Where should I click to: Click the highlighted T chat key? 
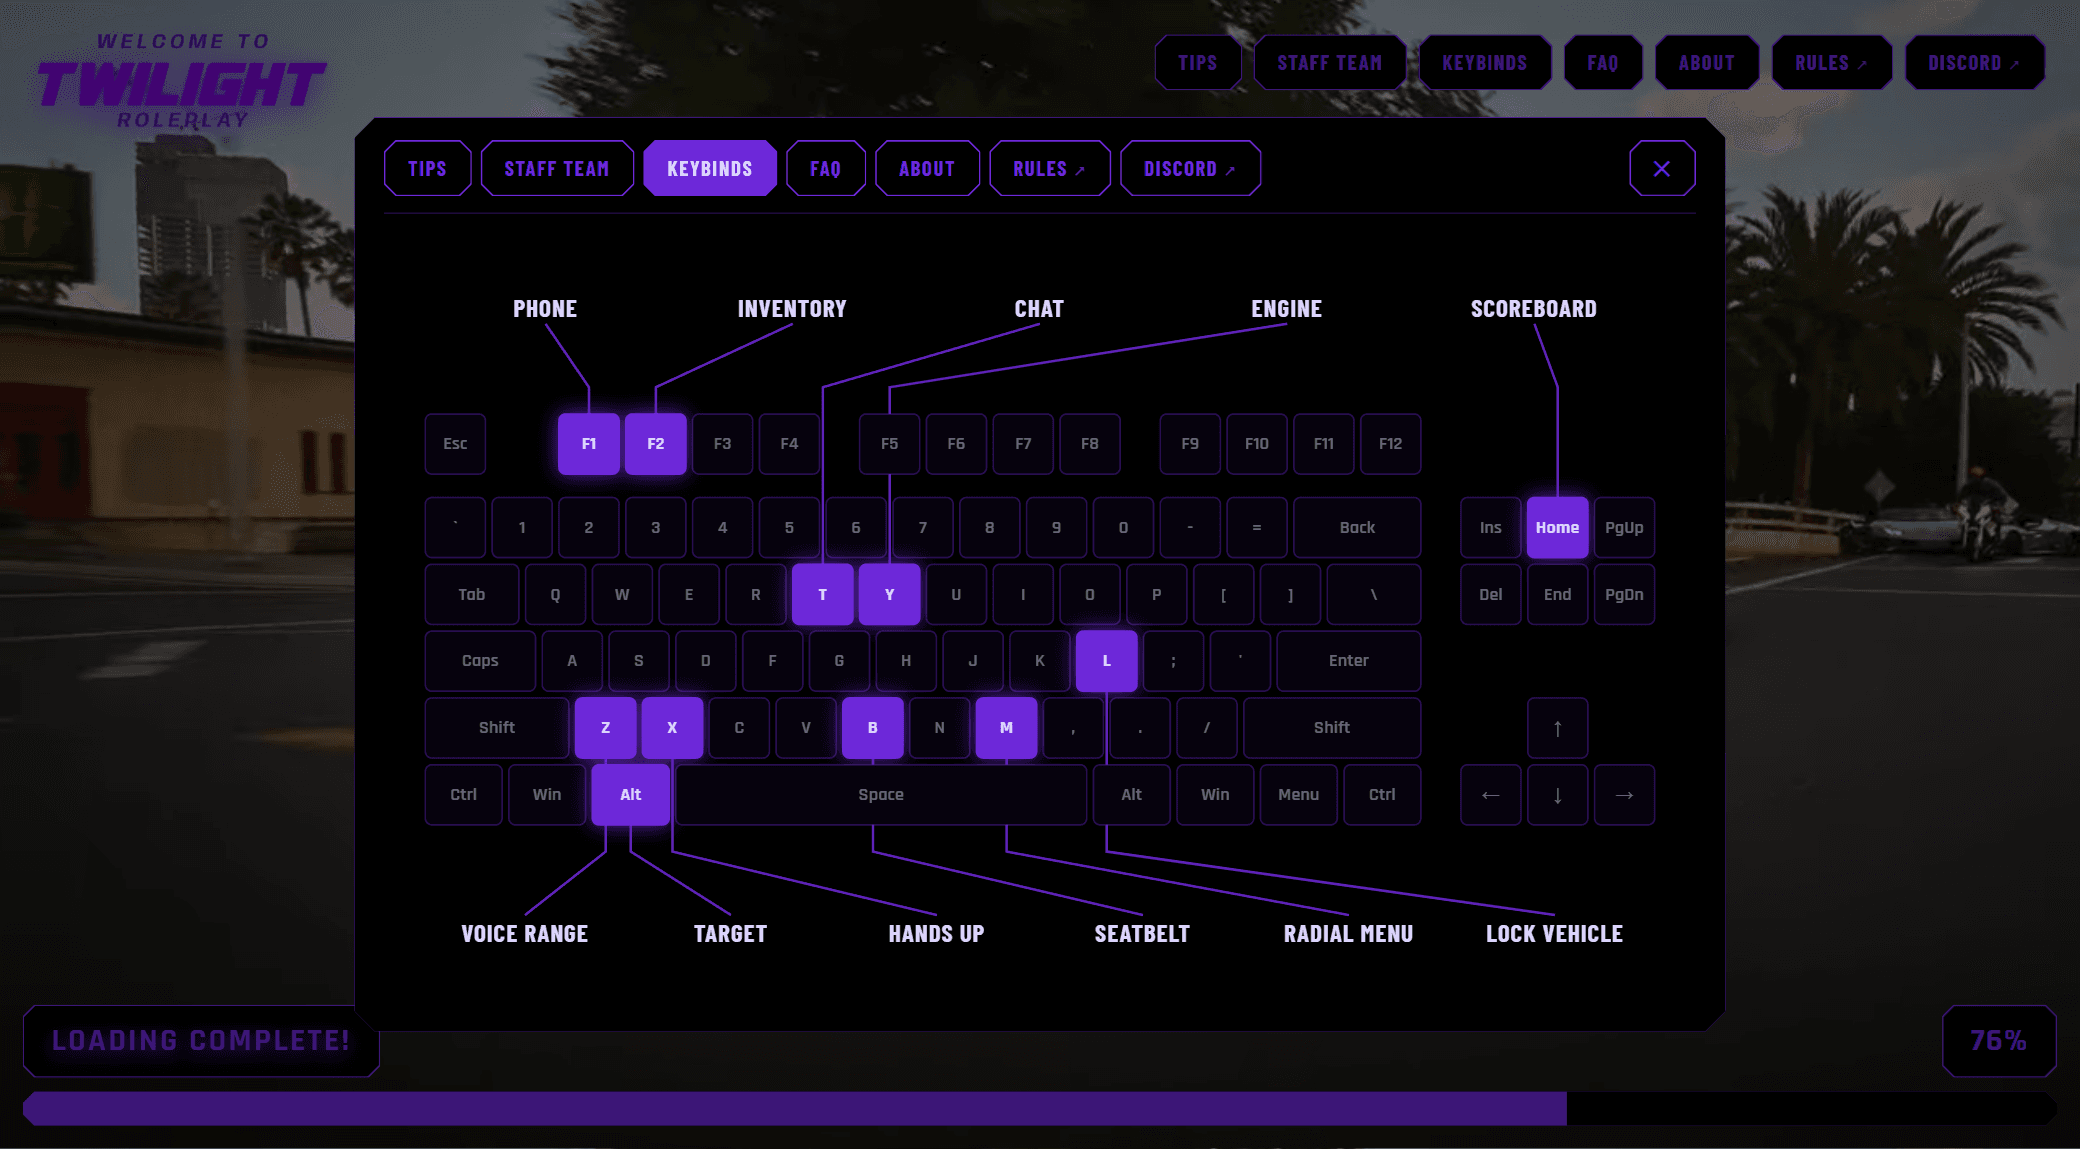(823, 594)
